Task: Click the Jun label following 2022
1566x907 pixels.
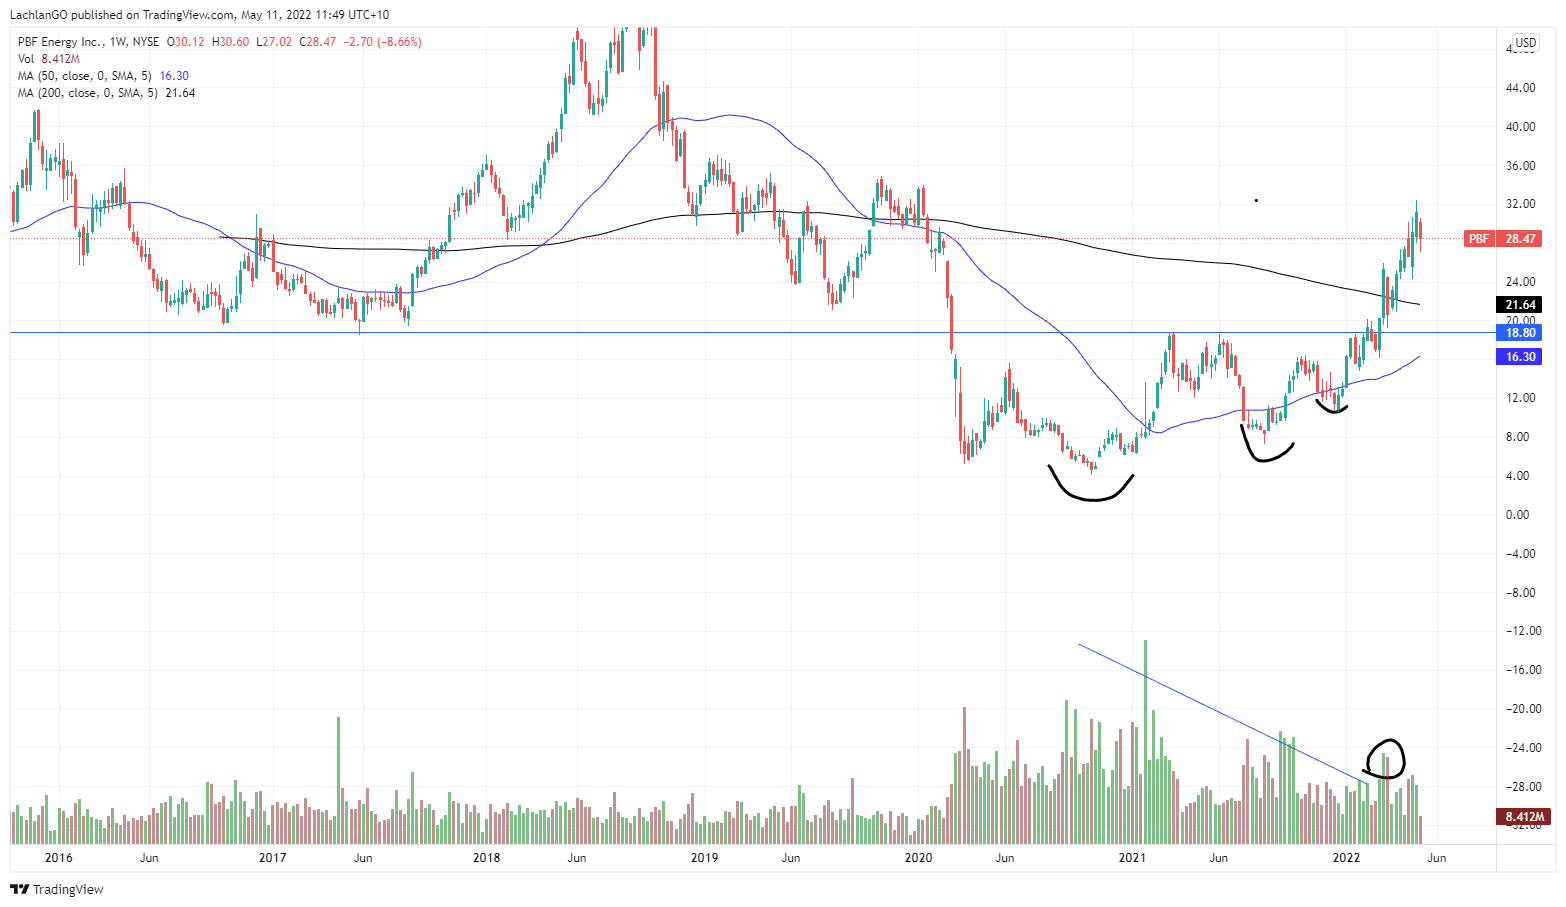Action: tap(1436, 858)
